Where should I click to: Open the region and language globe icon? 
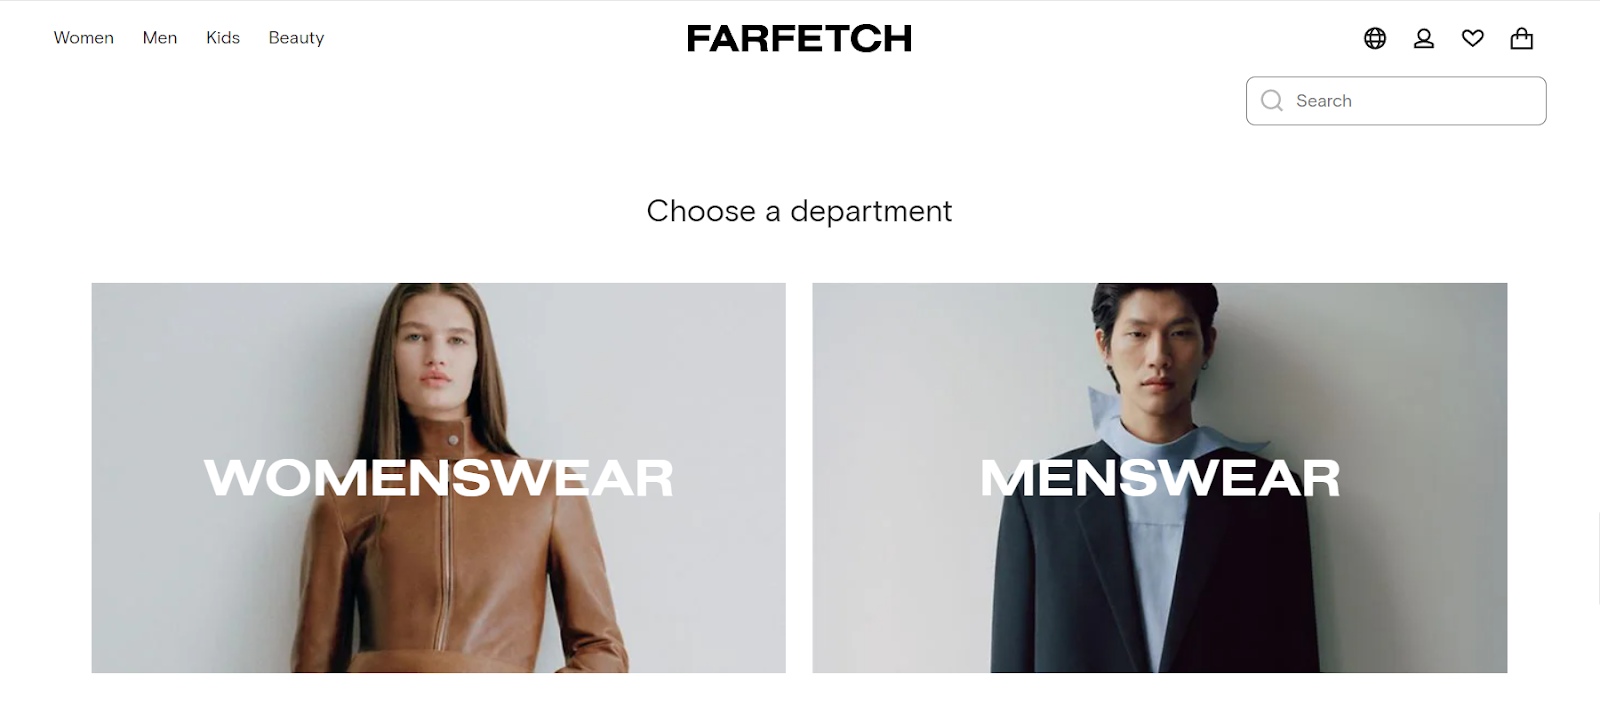[x=1375, y=38]
